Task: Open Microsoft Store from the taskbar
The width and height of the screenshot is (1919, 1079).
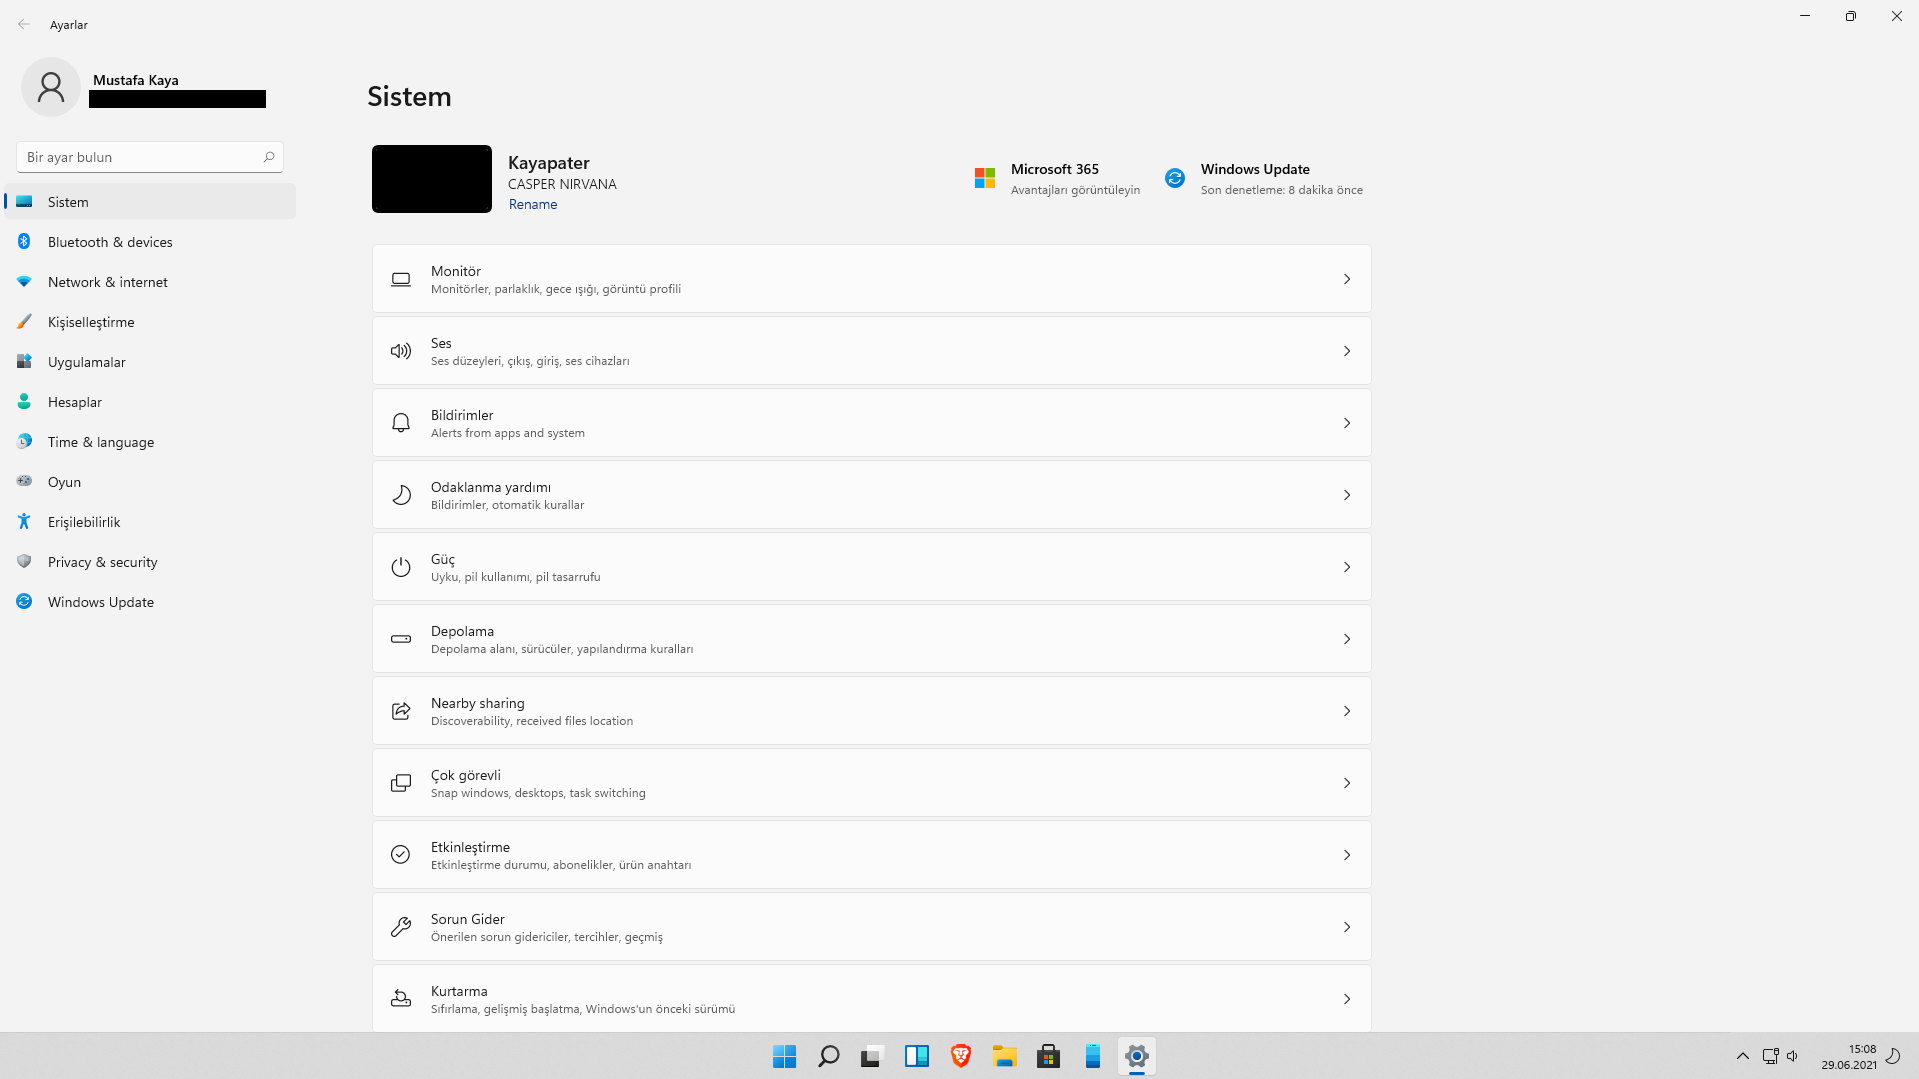Action: tap(1049, 1056)
